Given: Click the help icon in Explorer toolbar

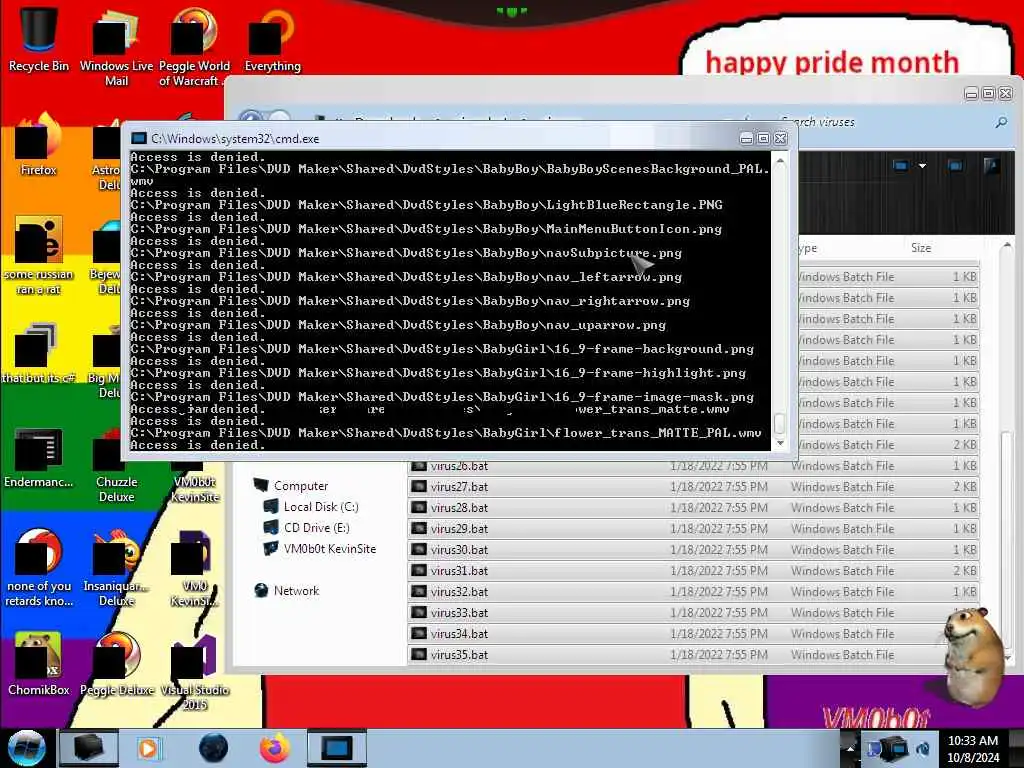Looking at the screenshot, I should coord(991,166).
